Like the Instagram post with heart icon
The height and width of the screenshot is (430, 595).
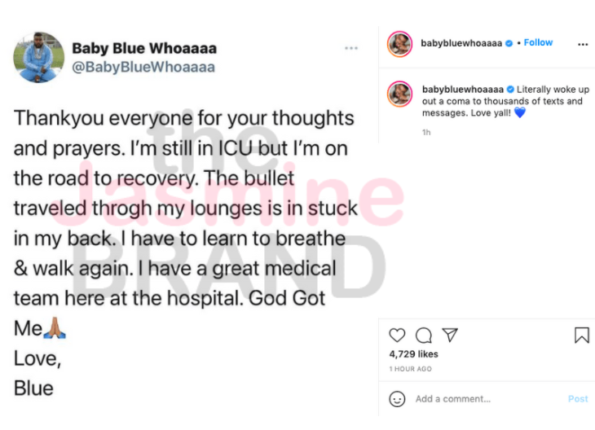click(397, 335)
